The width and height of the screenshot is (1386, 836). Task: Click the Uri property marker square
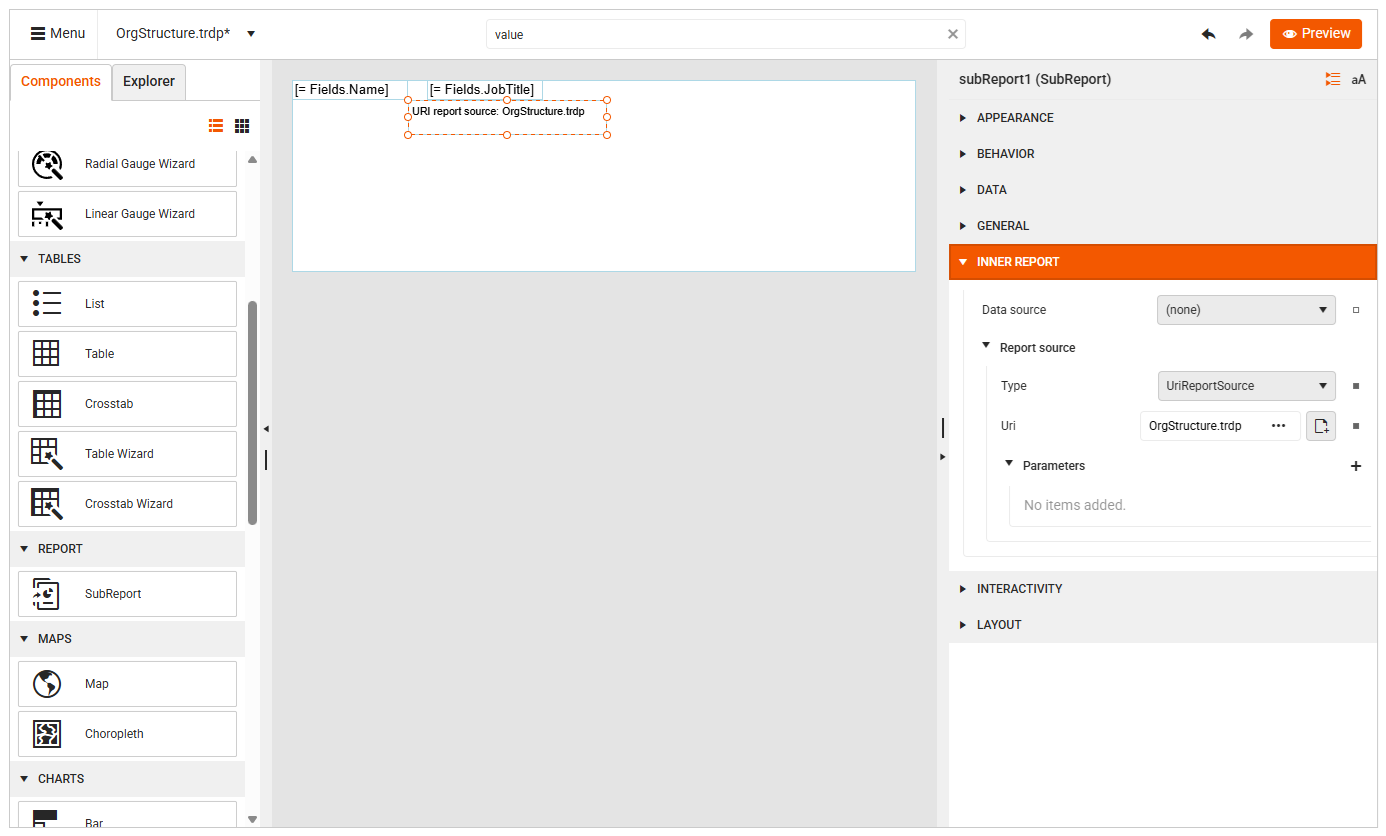[1356, 426]
